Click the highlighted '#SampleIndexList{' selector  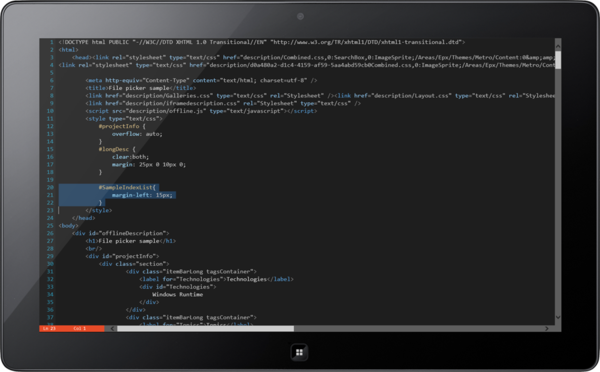pos(127,188)
